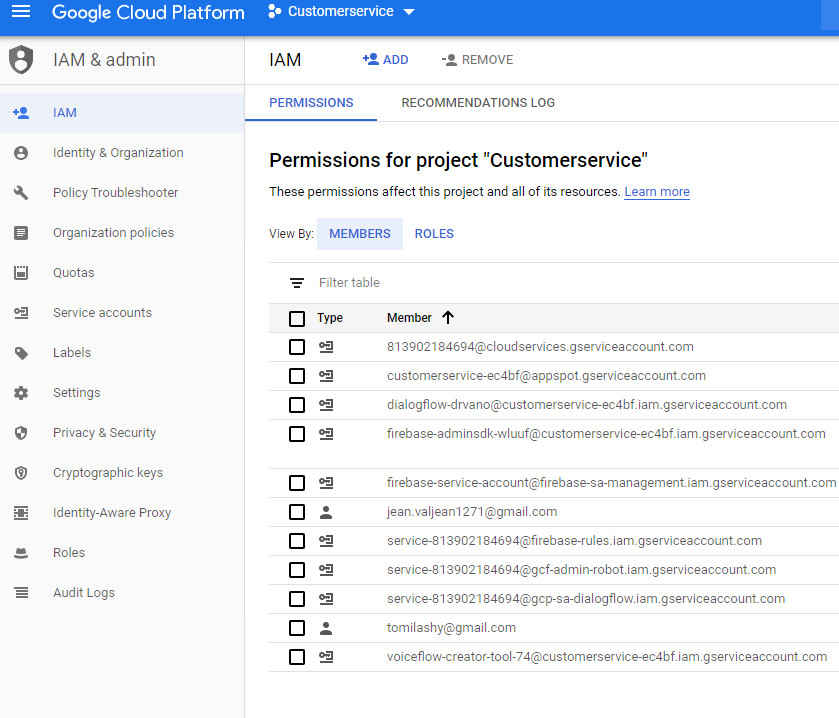Click service account icon for dialogflow-drvano row
Image resolution: width=839 pixels, height=718 pixels.
click(326, 404)
